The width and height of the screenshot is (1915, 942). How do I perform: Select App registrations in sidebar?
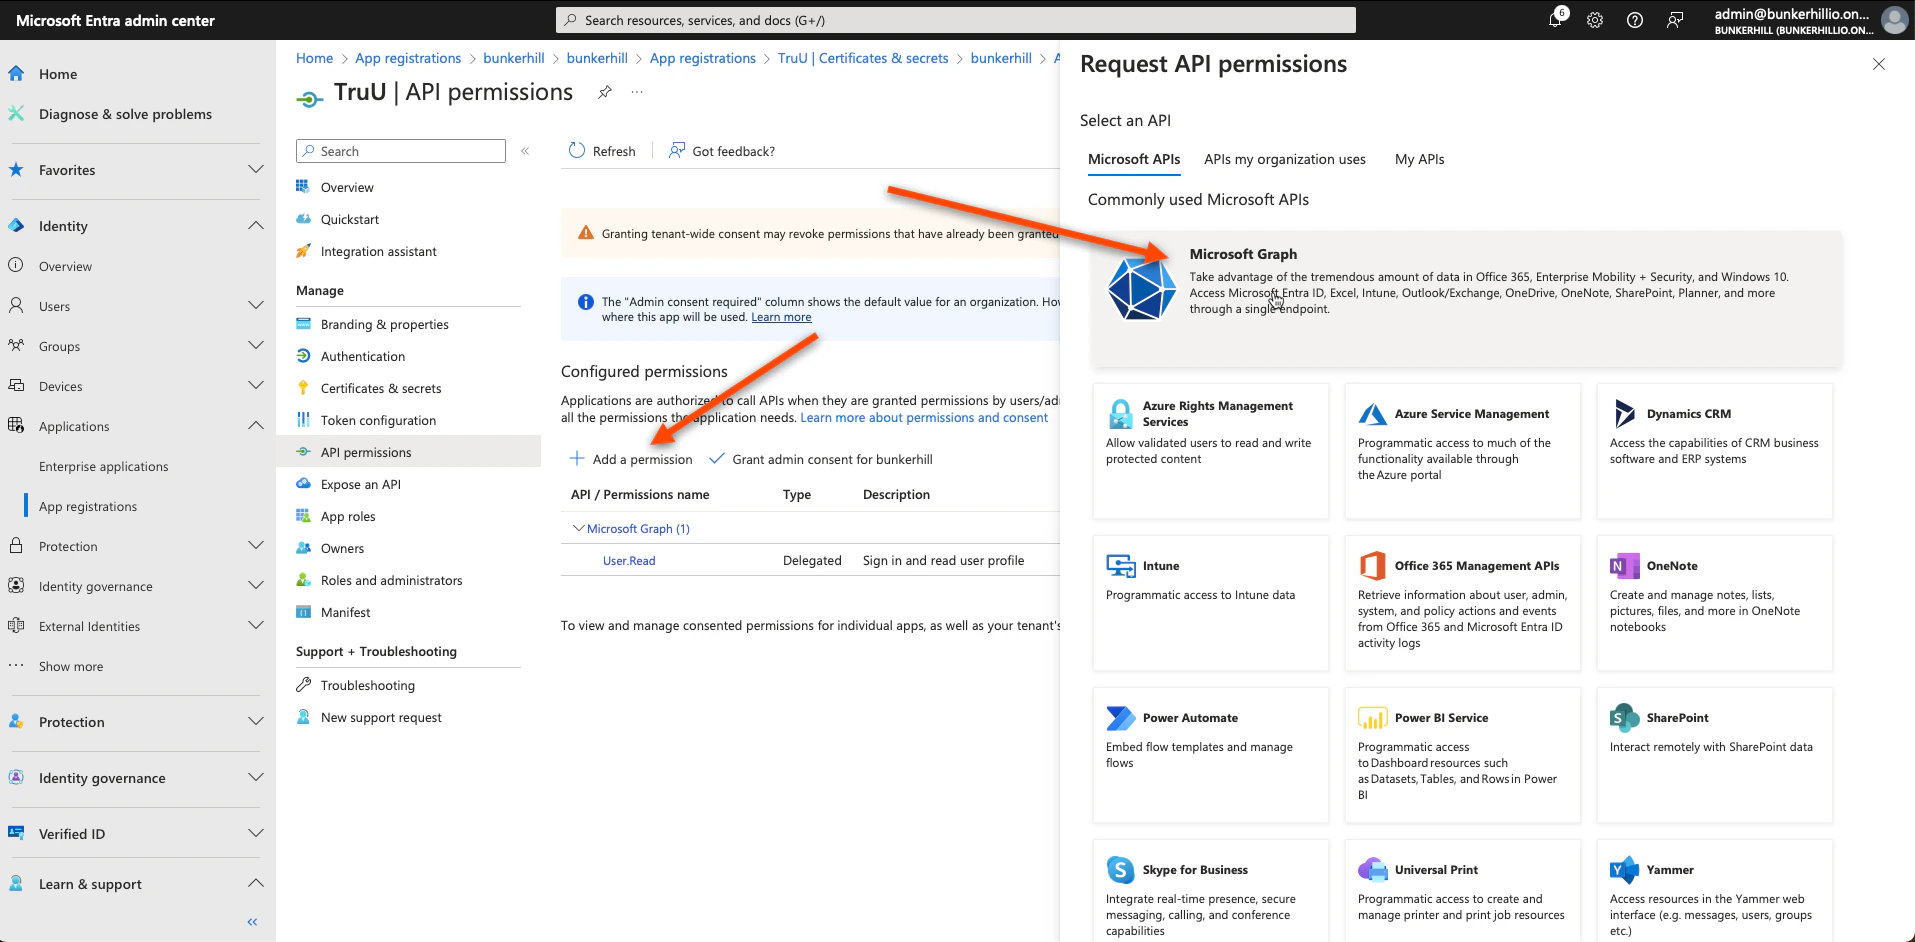[x=88, y=506]
